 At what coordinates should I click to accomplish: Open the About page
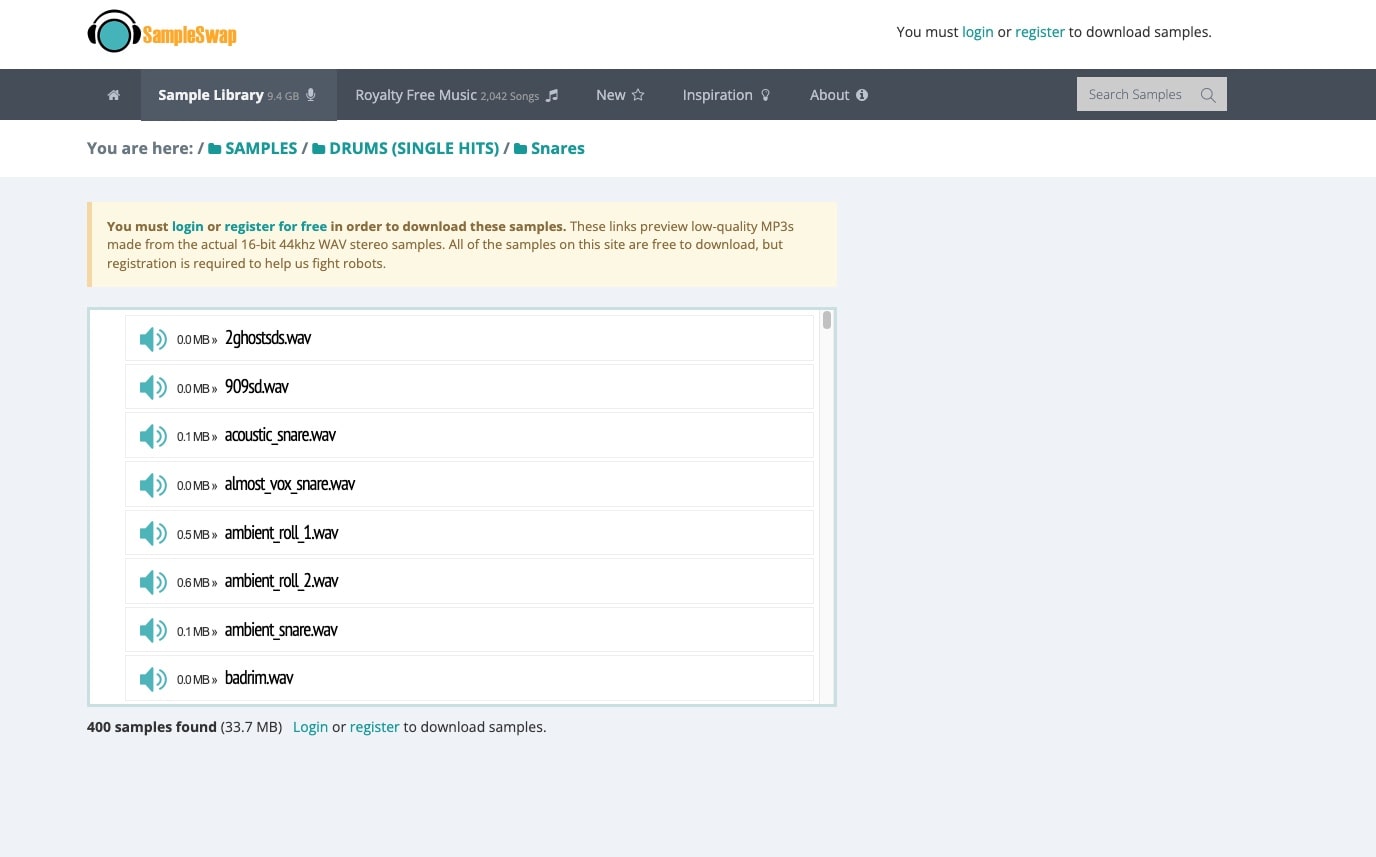point(838,95)
